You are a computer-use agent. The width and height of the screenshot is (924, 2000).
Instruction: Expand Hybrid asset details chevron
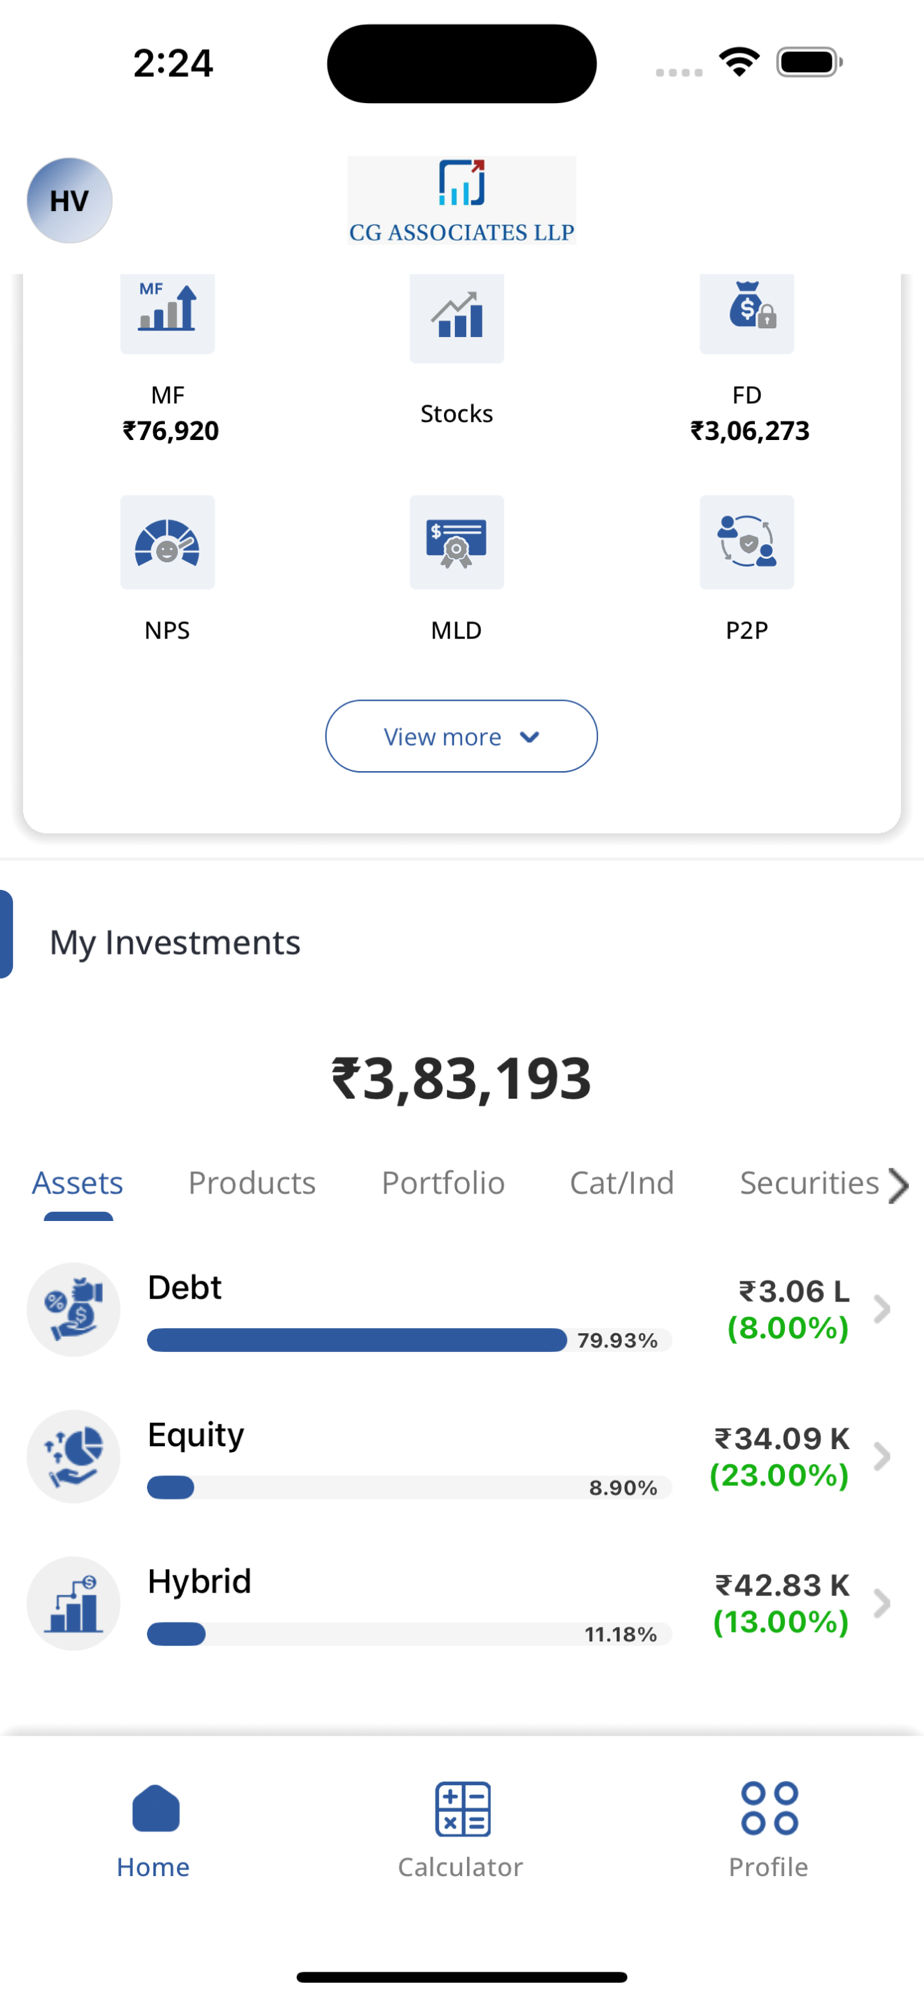pyautogui.click(x=882, y=1603)
